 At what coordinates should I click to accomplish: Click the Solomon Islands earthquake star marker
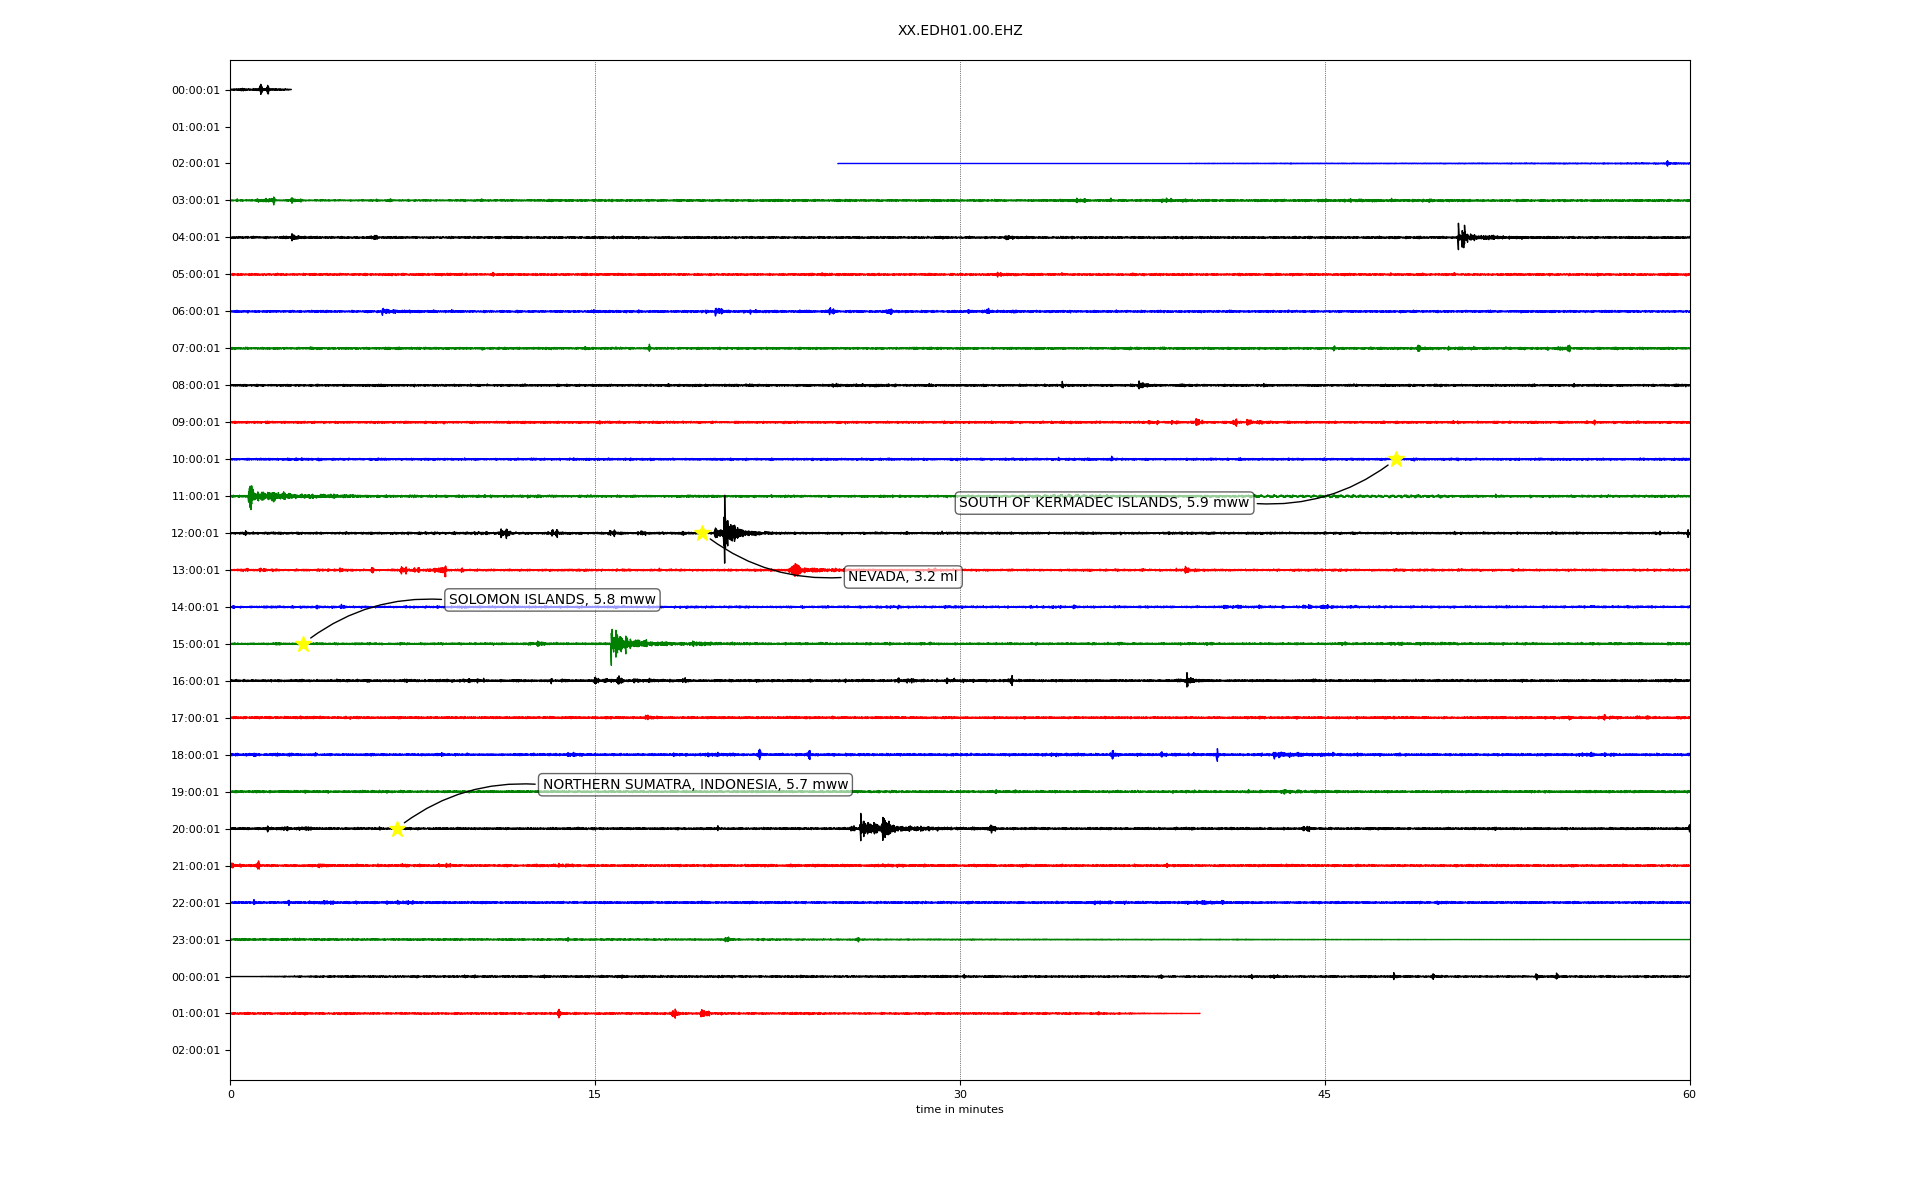[303, 644]
